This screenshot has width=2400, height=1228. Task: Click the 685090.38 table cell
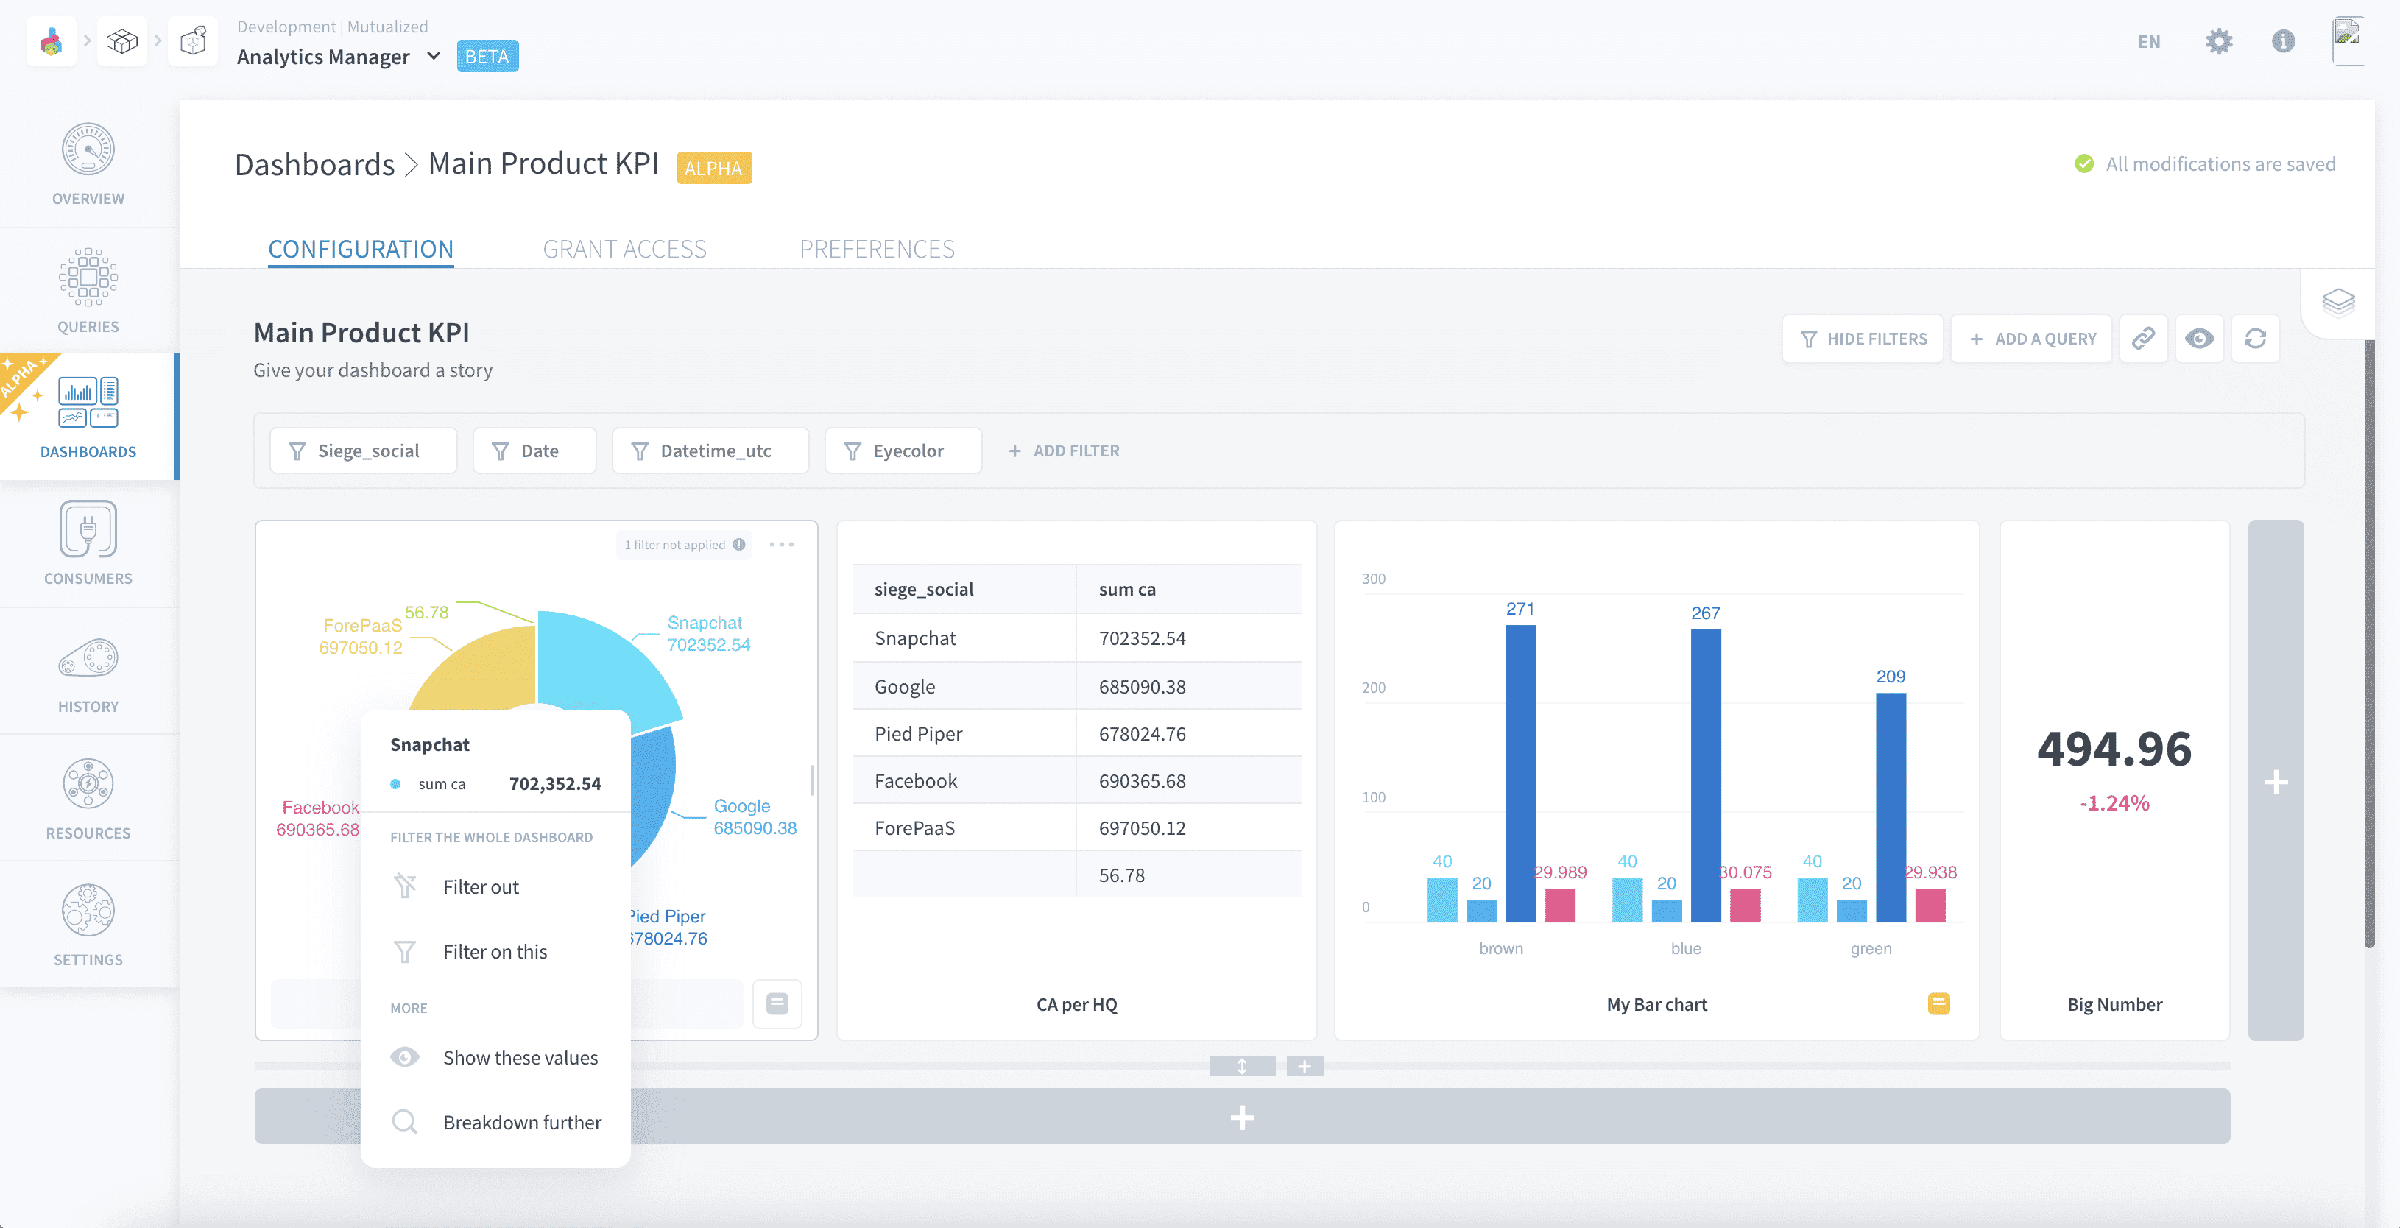pyautogui.click(x=1189, y=687)
